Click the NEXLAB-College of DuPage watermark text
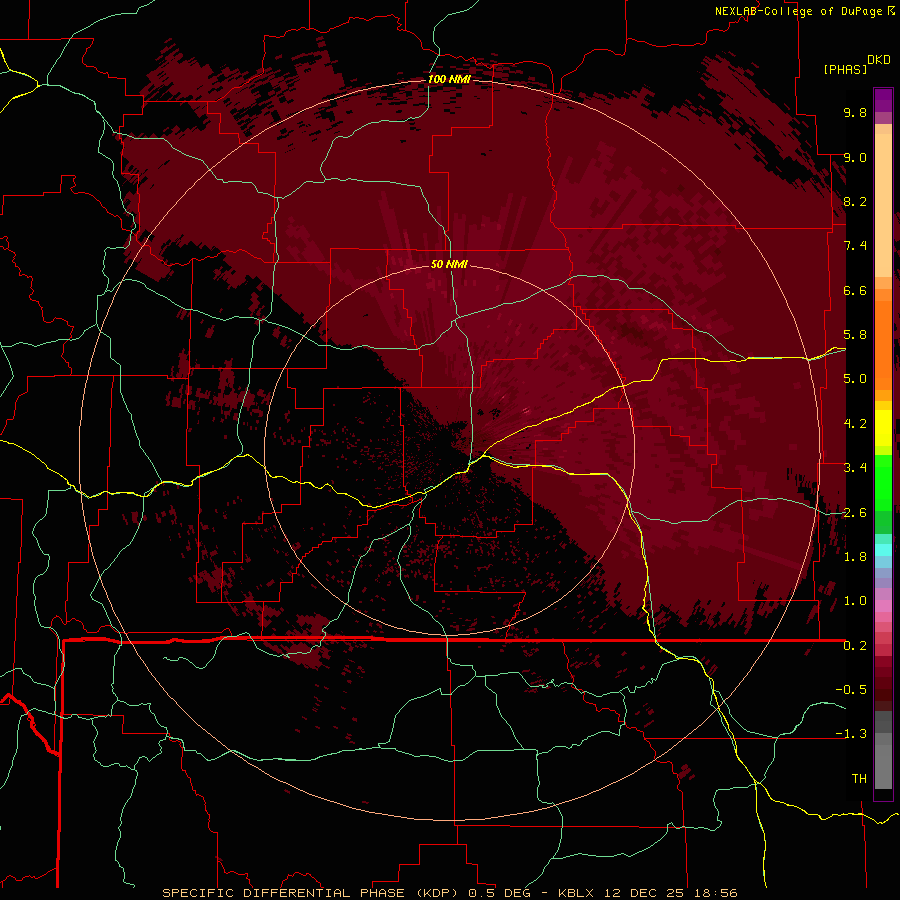Screen dimensions: 900x900 (798, 11)
